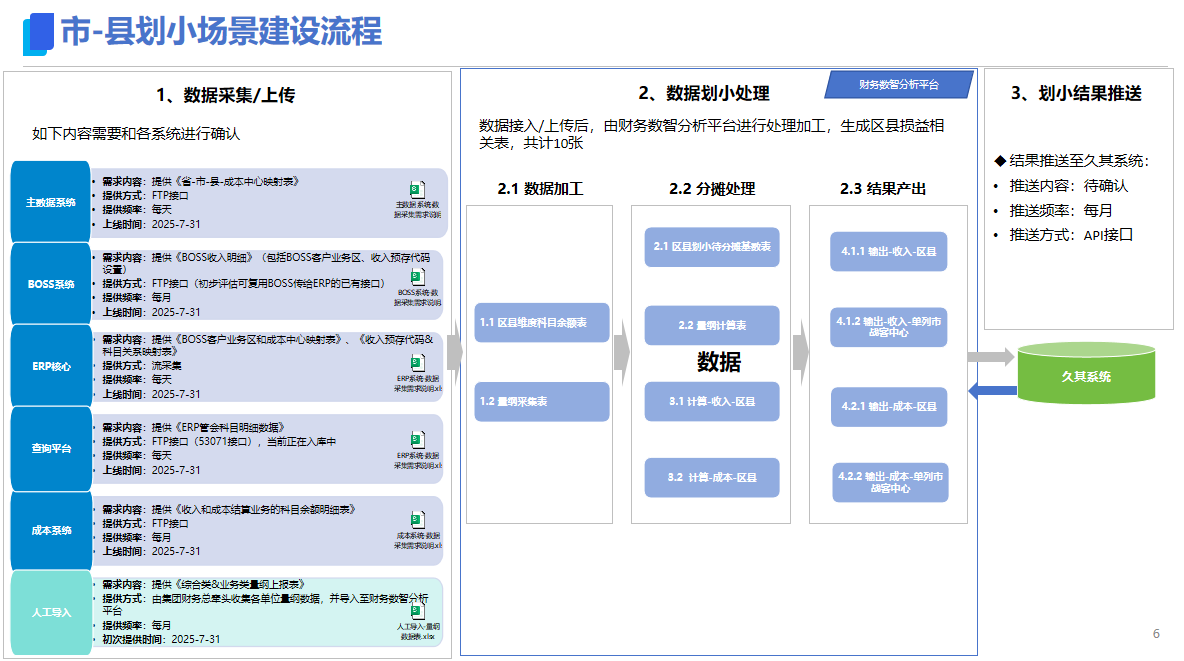
Task: Open the Excel attachment in the 查询平台 row
Action: pyautogui.click(x=418, y=449)
